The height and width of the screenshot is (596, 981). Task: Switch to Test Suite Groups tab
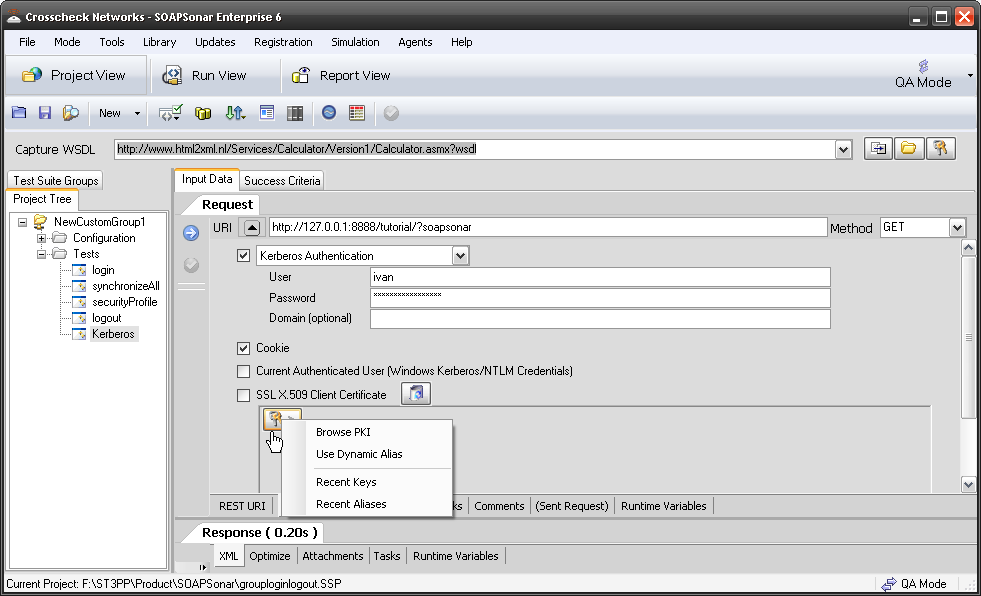coord(56,181)
